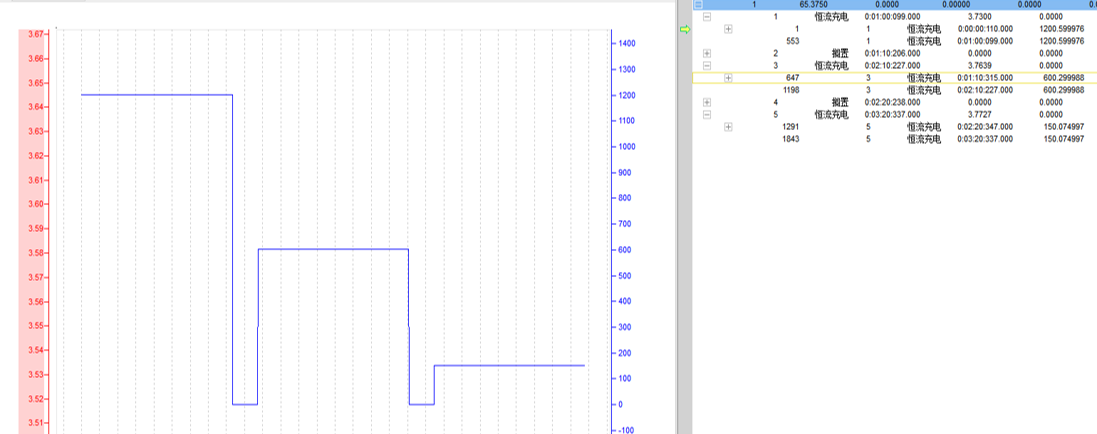
Task: Expand step 4 rest (搁置) node
Action: pos(707,102)
